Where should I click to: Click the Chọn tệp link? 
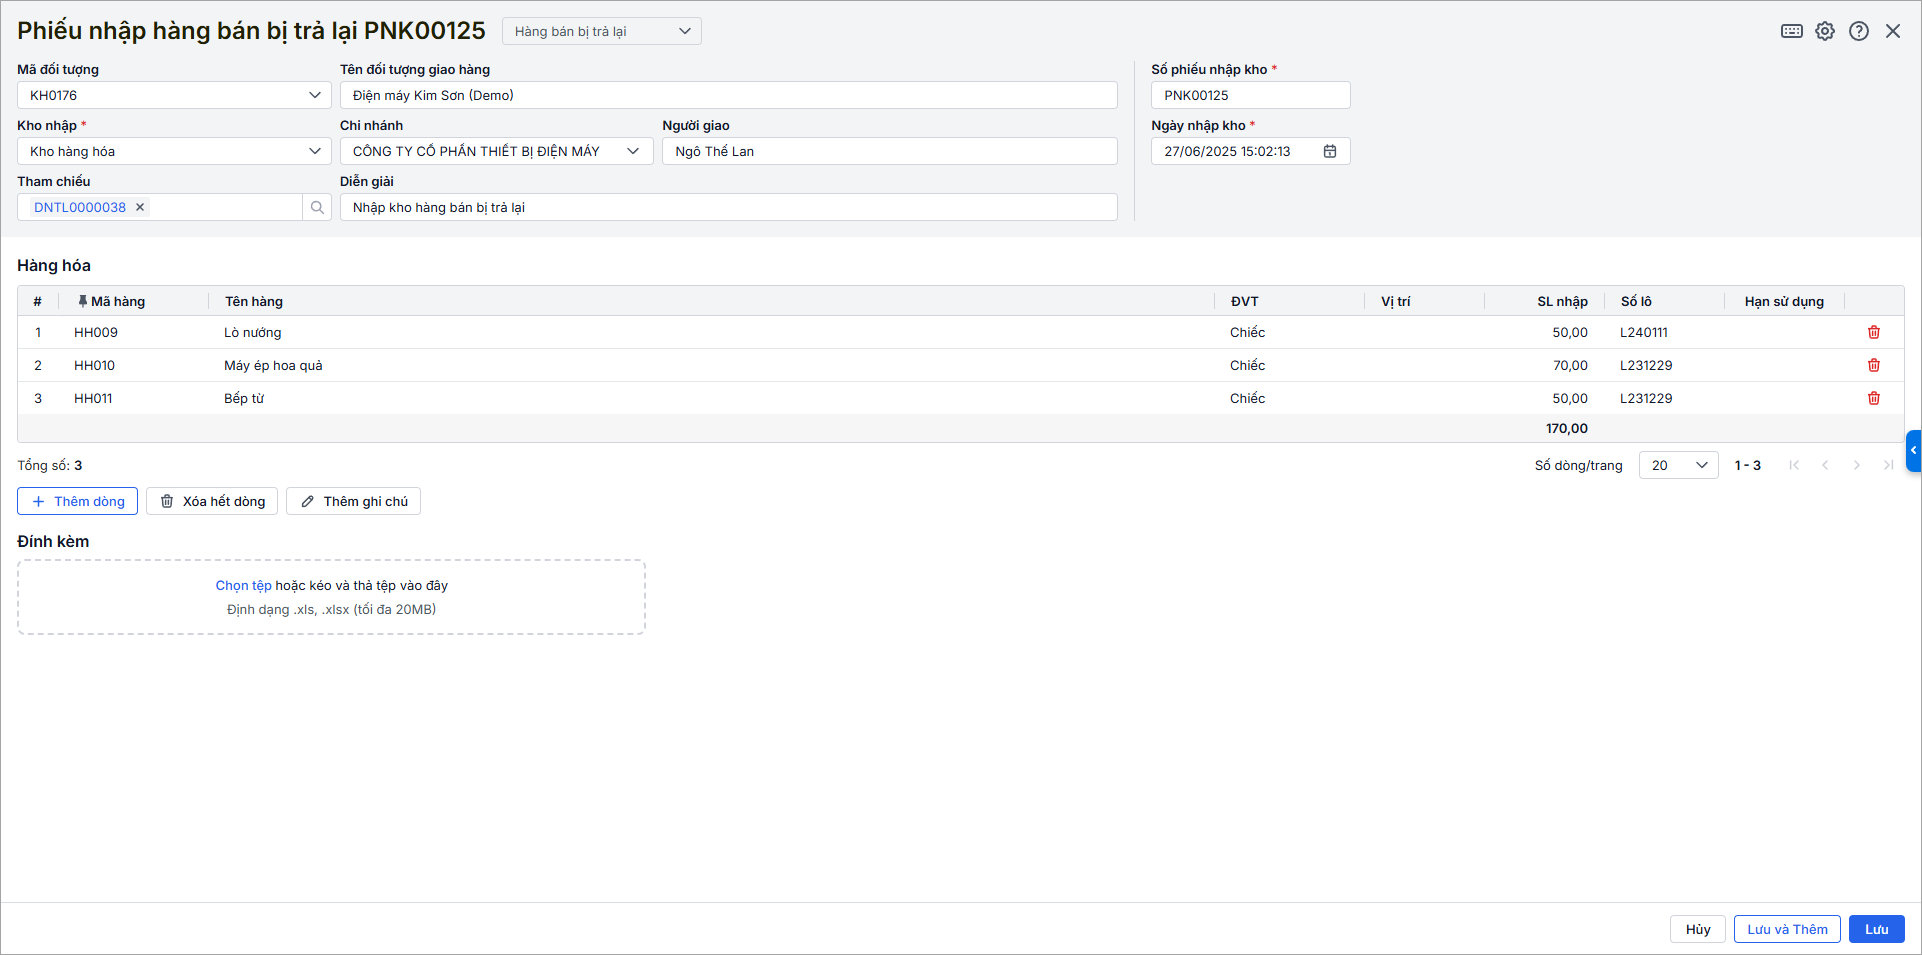tap(243, 585)
